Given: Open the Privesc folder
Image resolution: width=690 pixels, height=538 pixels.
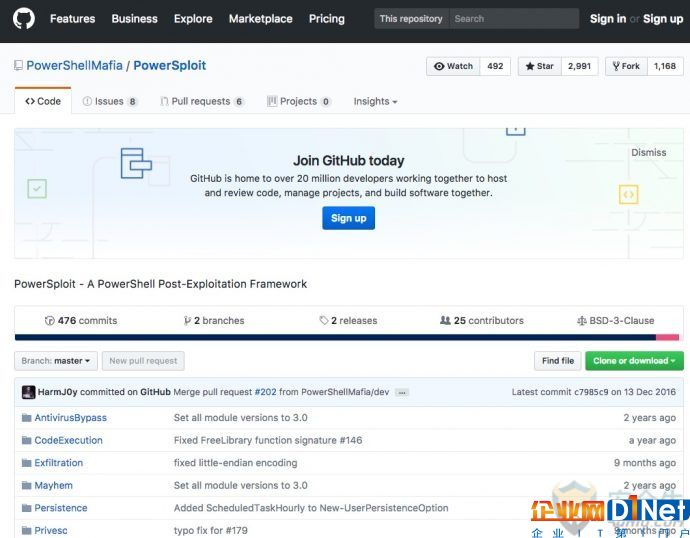Looking at the screenshot, I should [51, 531].
